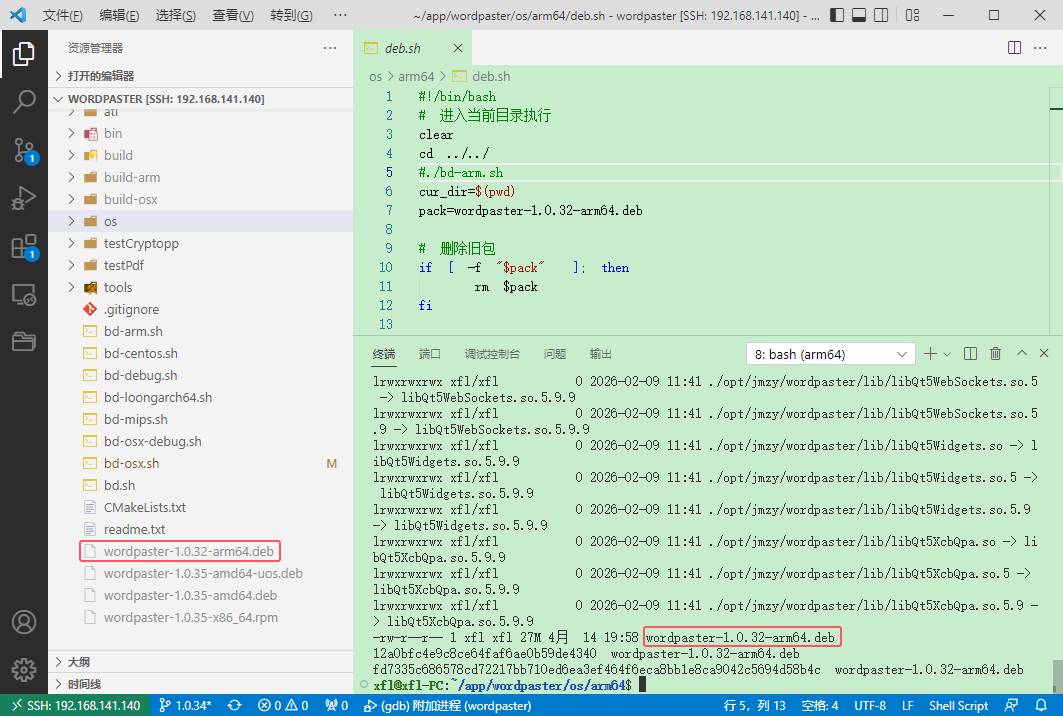Split the terminal pane
Screen dimensions: 1063x716
click(970, 354)
